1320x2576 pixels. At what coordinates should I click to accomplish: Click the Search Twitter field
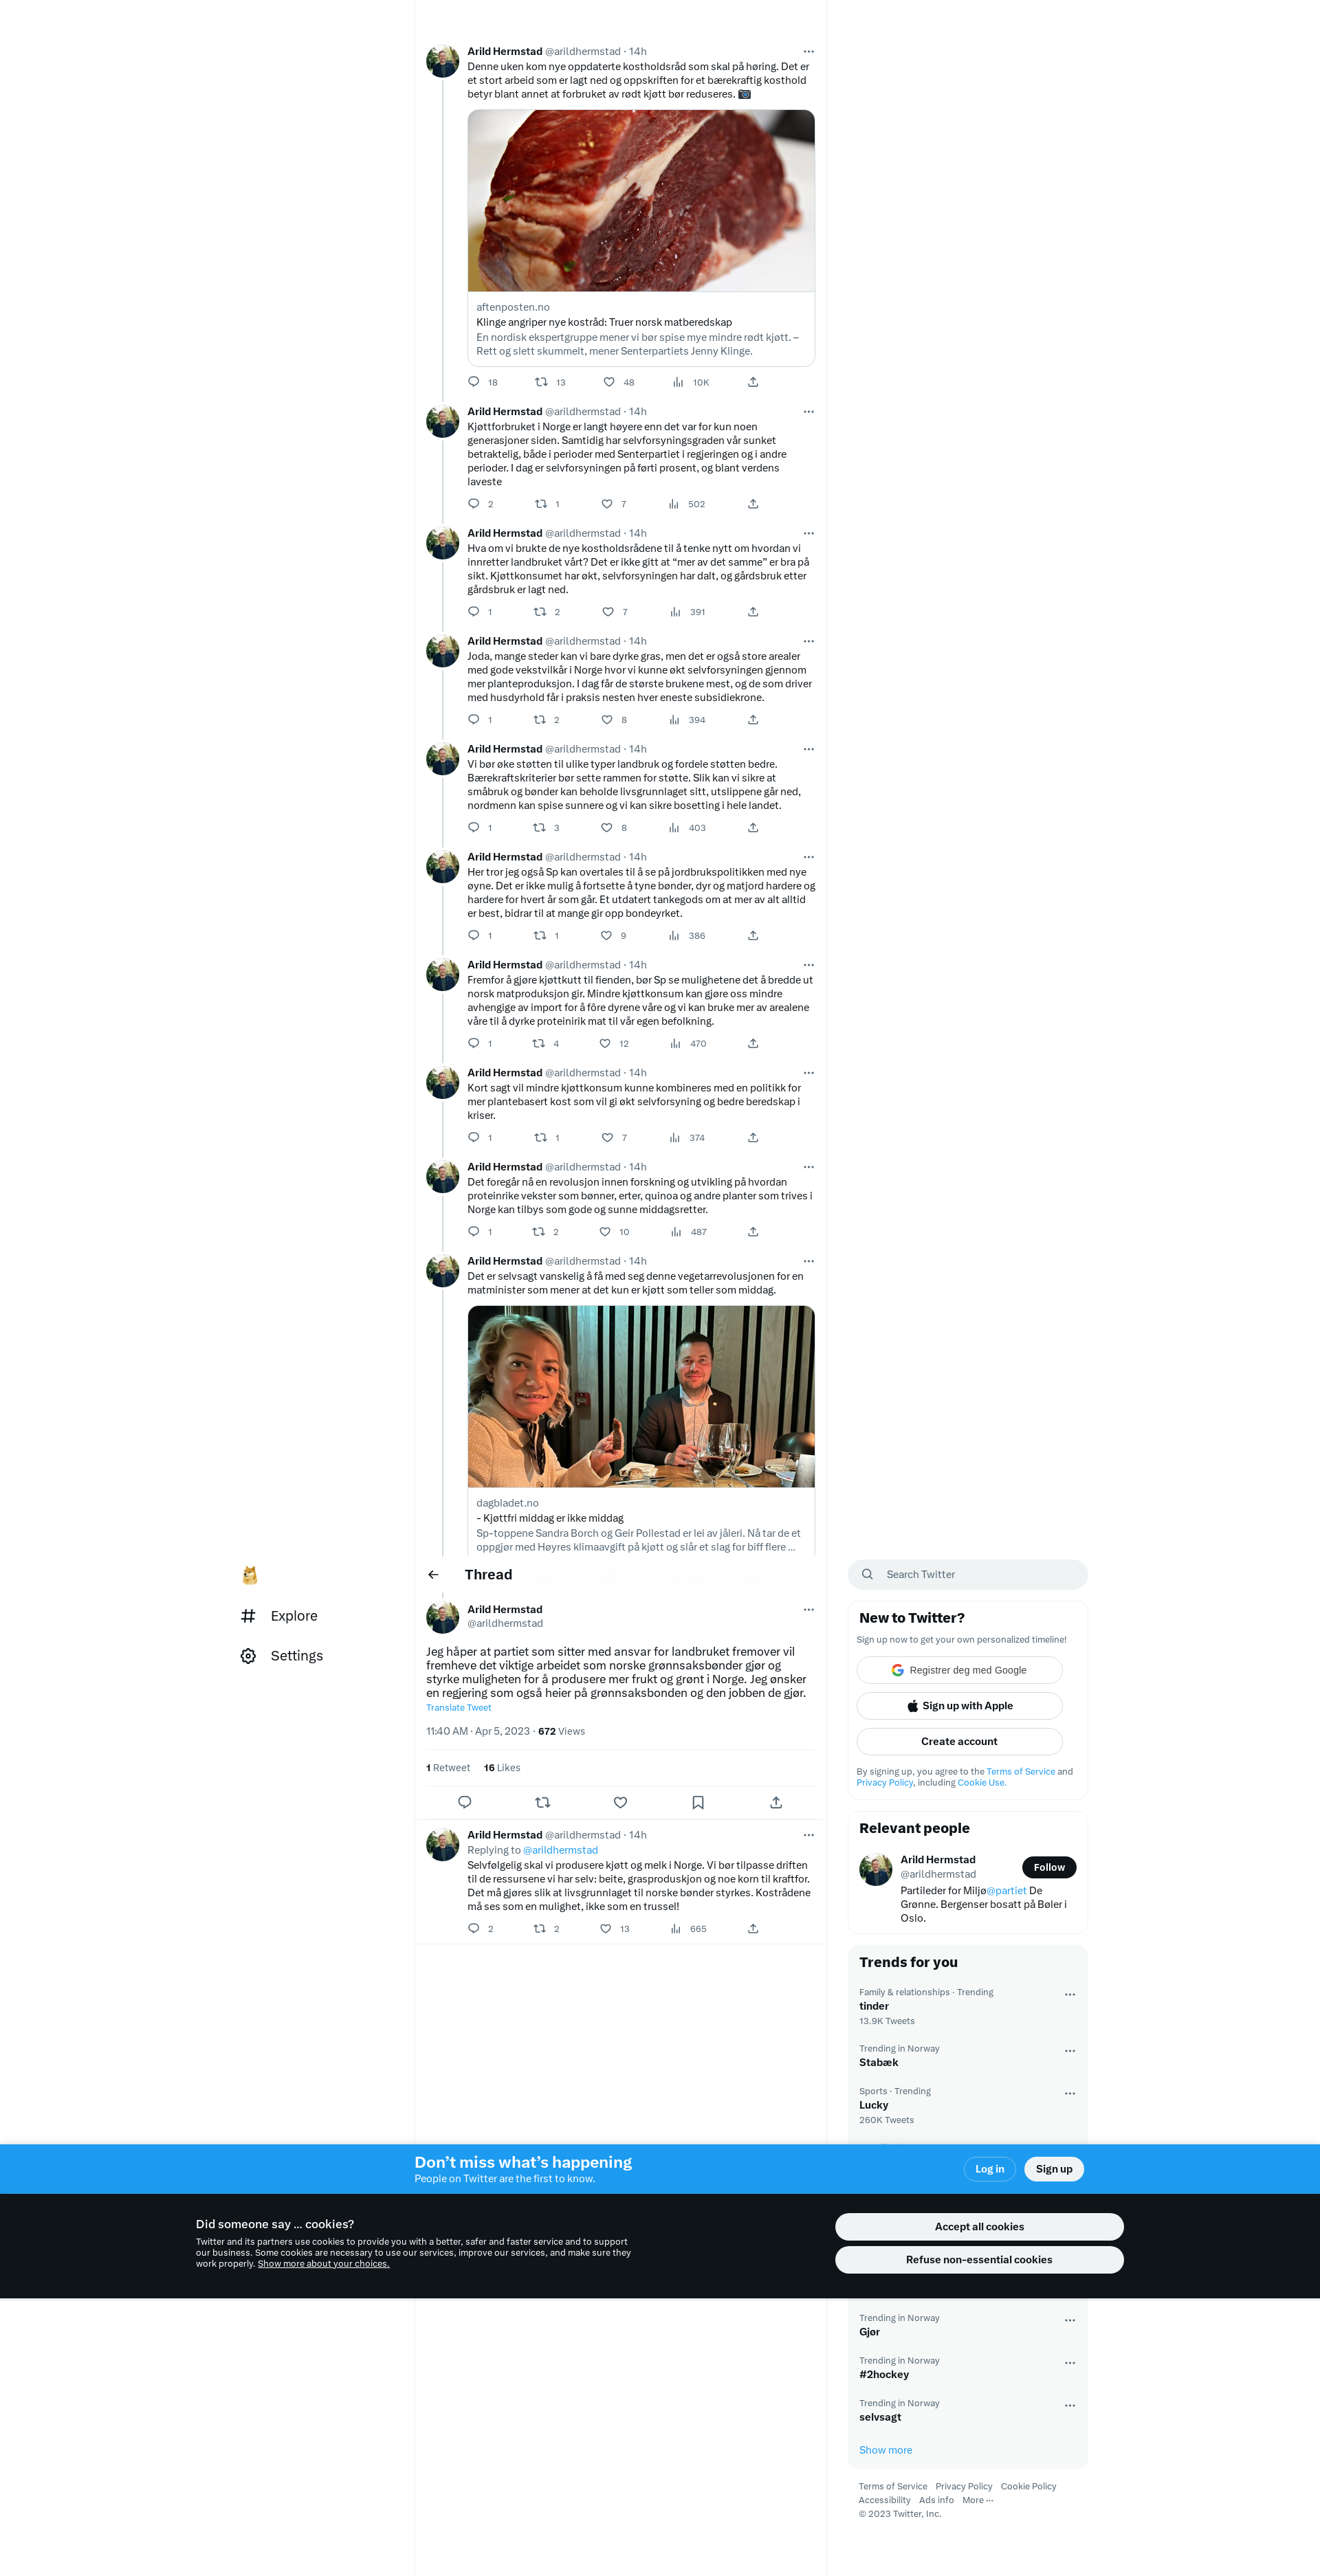pos(968,1574)
